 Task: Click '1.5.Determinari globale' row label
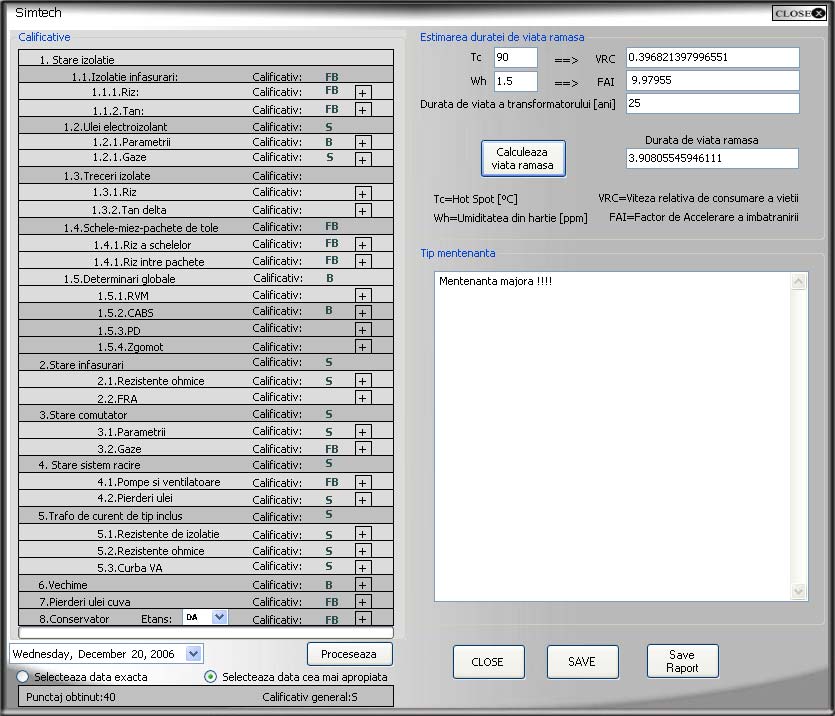point(119,279)
